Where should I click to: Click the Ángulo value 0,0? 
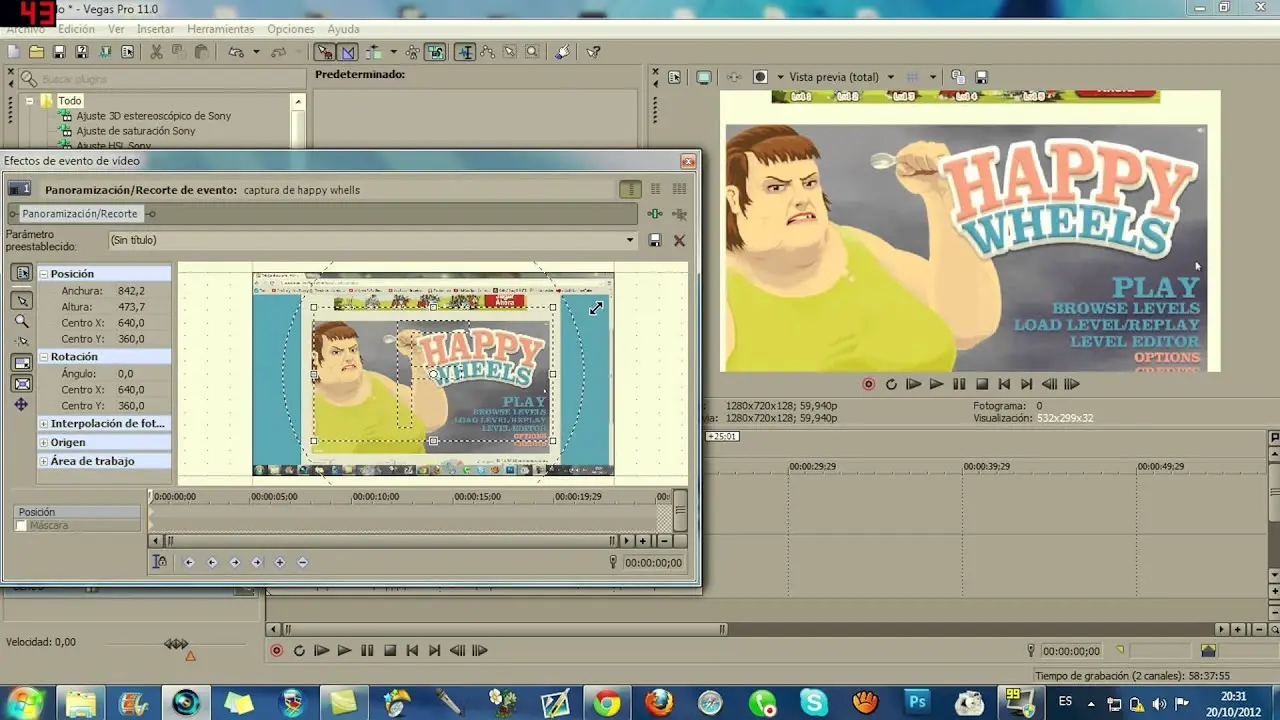coord(125,374)
